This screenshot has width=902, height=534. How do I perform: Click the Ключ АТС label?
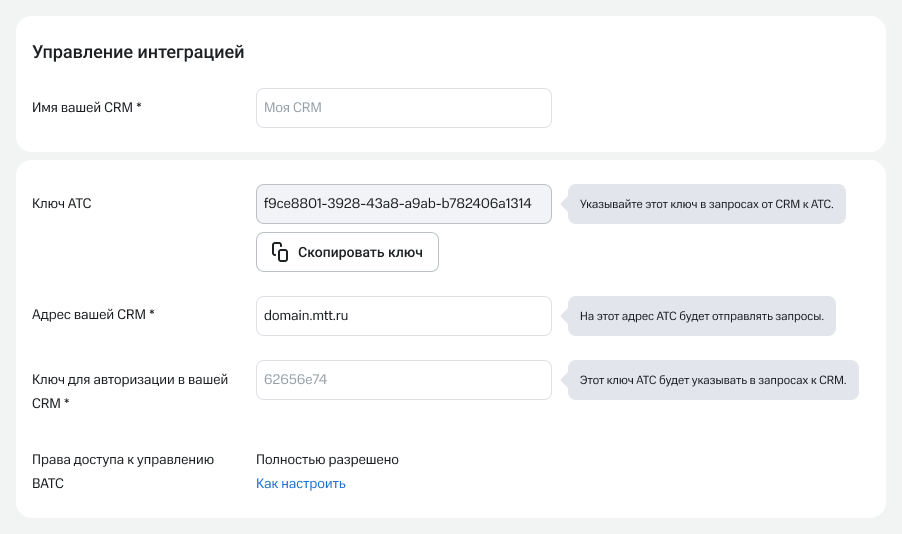click(x=62, y=204)
